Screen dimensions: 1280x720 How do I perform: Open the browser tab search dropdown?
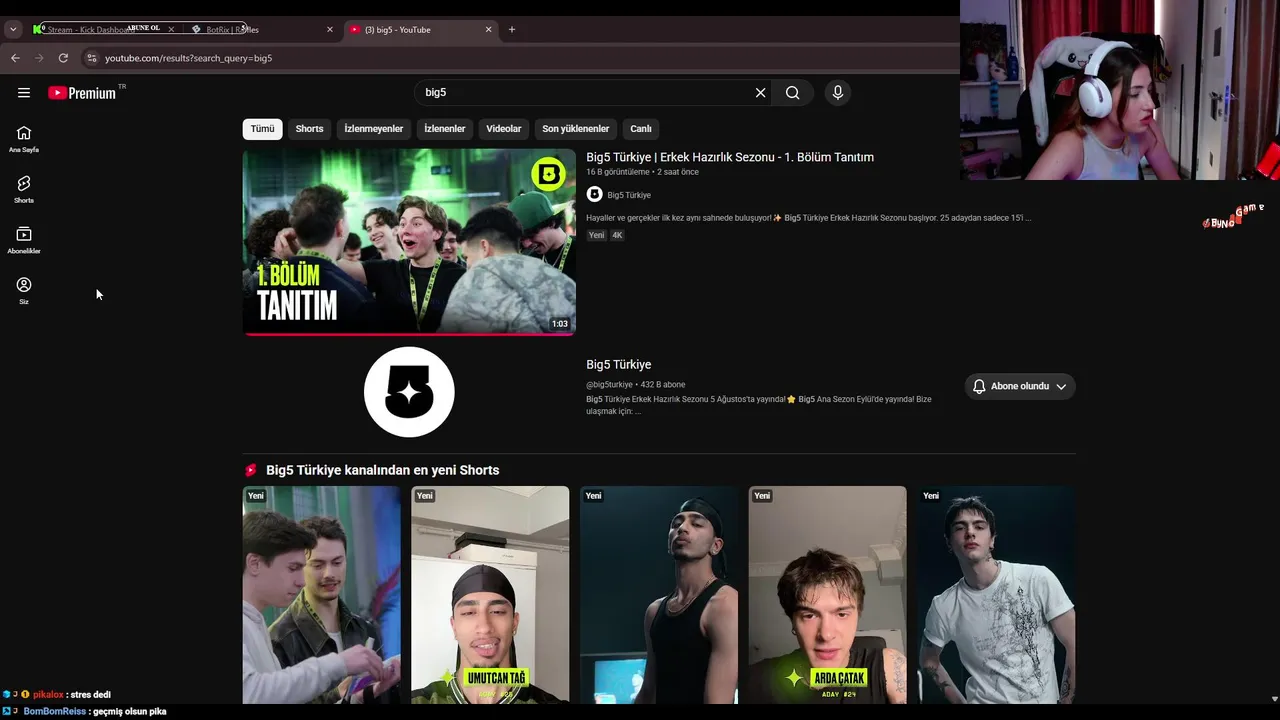click(x=13, y=29)
